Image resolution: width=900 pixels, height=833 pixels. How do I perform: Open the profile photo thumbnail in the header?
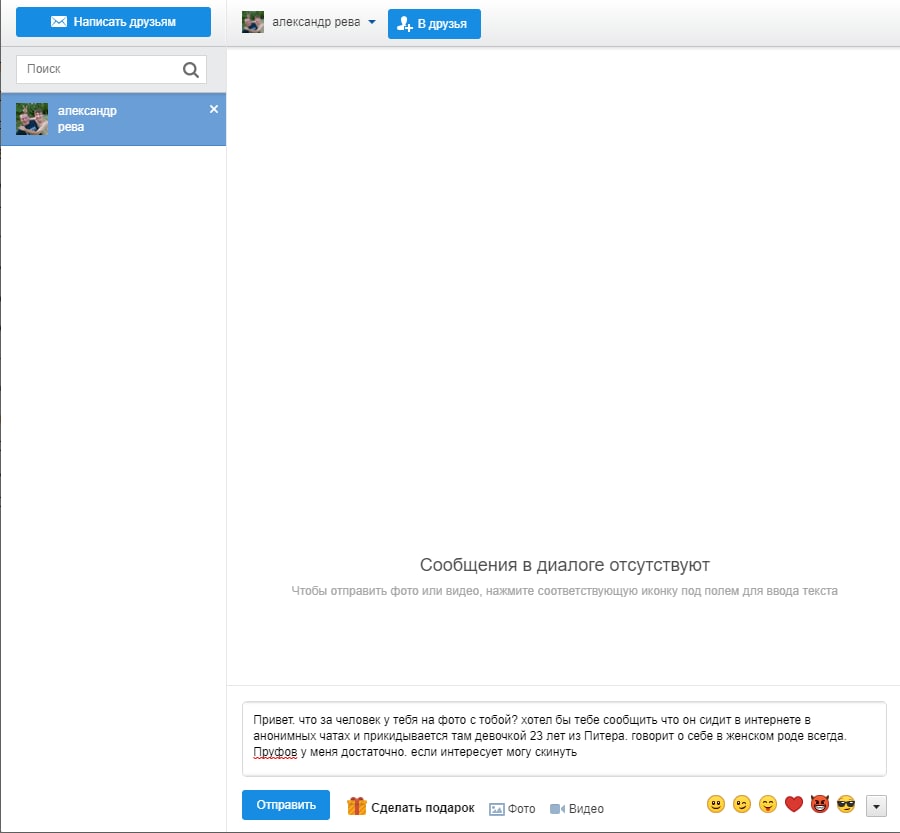tap(253, 22)
